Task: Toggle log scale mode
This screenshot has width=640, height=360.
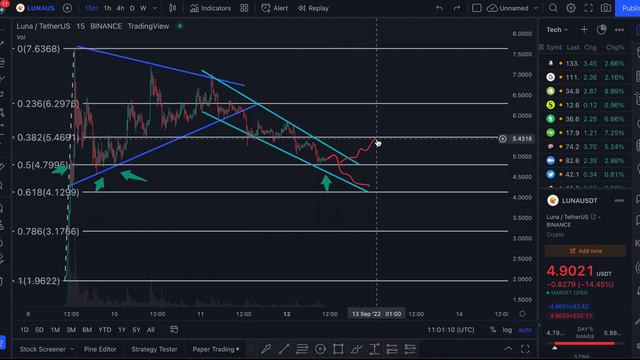Action: tap(507, 330)
